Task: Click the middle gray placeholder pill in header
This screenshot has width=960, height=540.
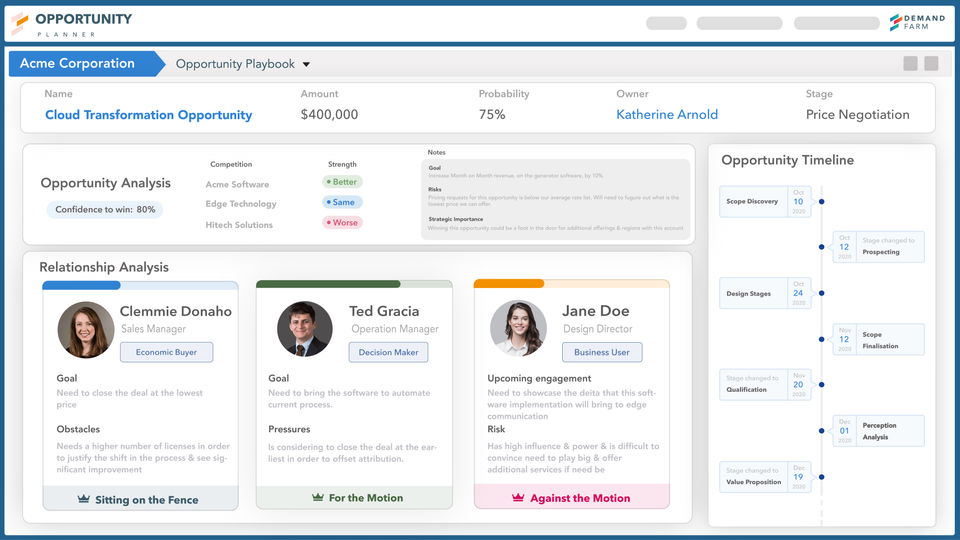Action: tap(740, 23)
